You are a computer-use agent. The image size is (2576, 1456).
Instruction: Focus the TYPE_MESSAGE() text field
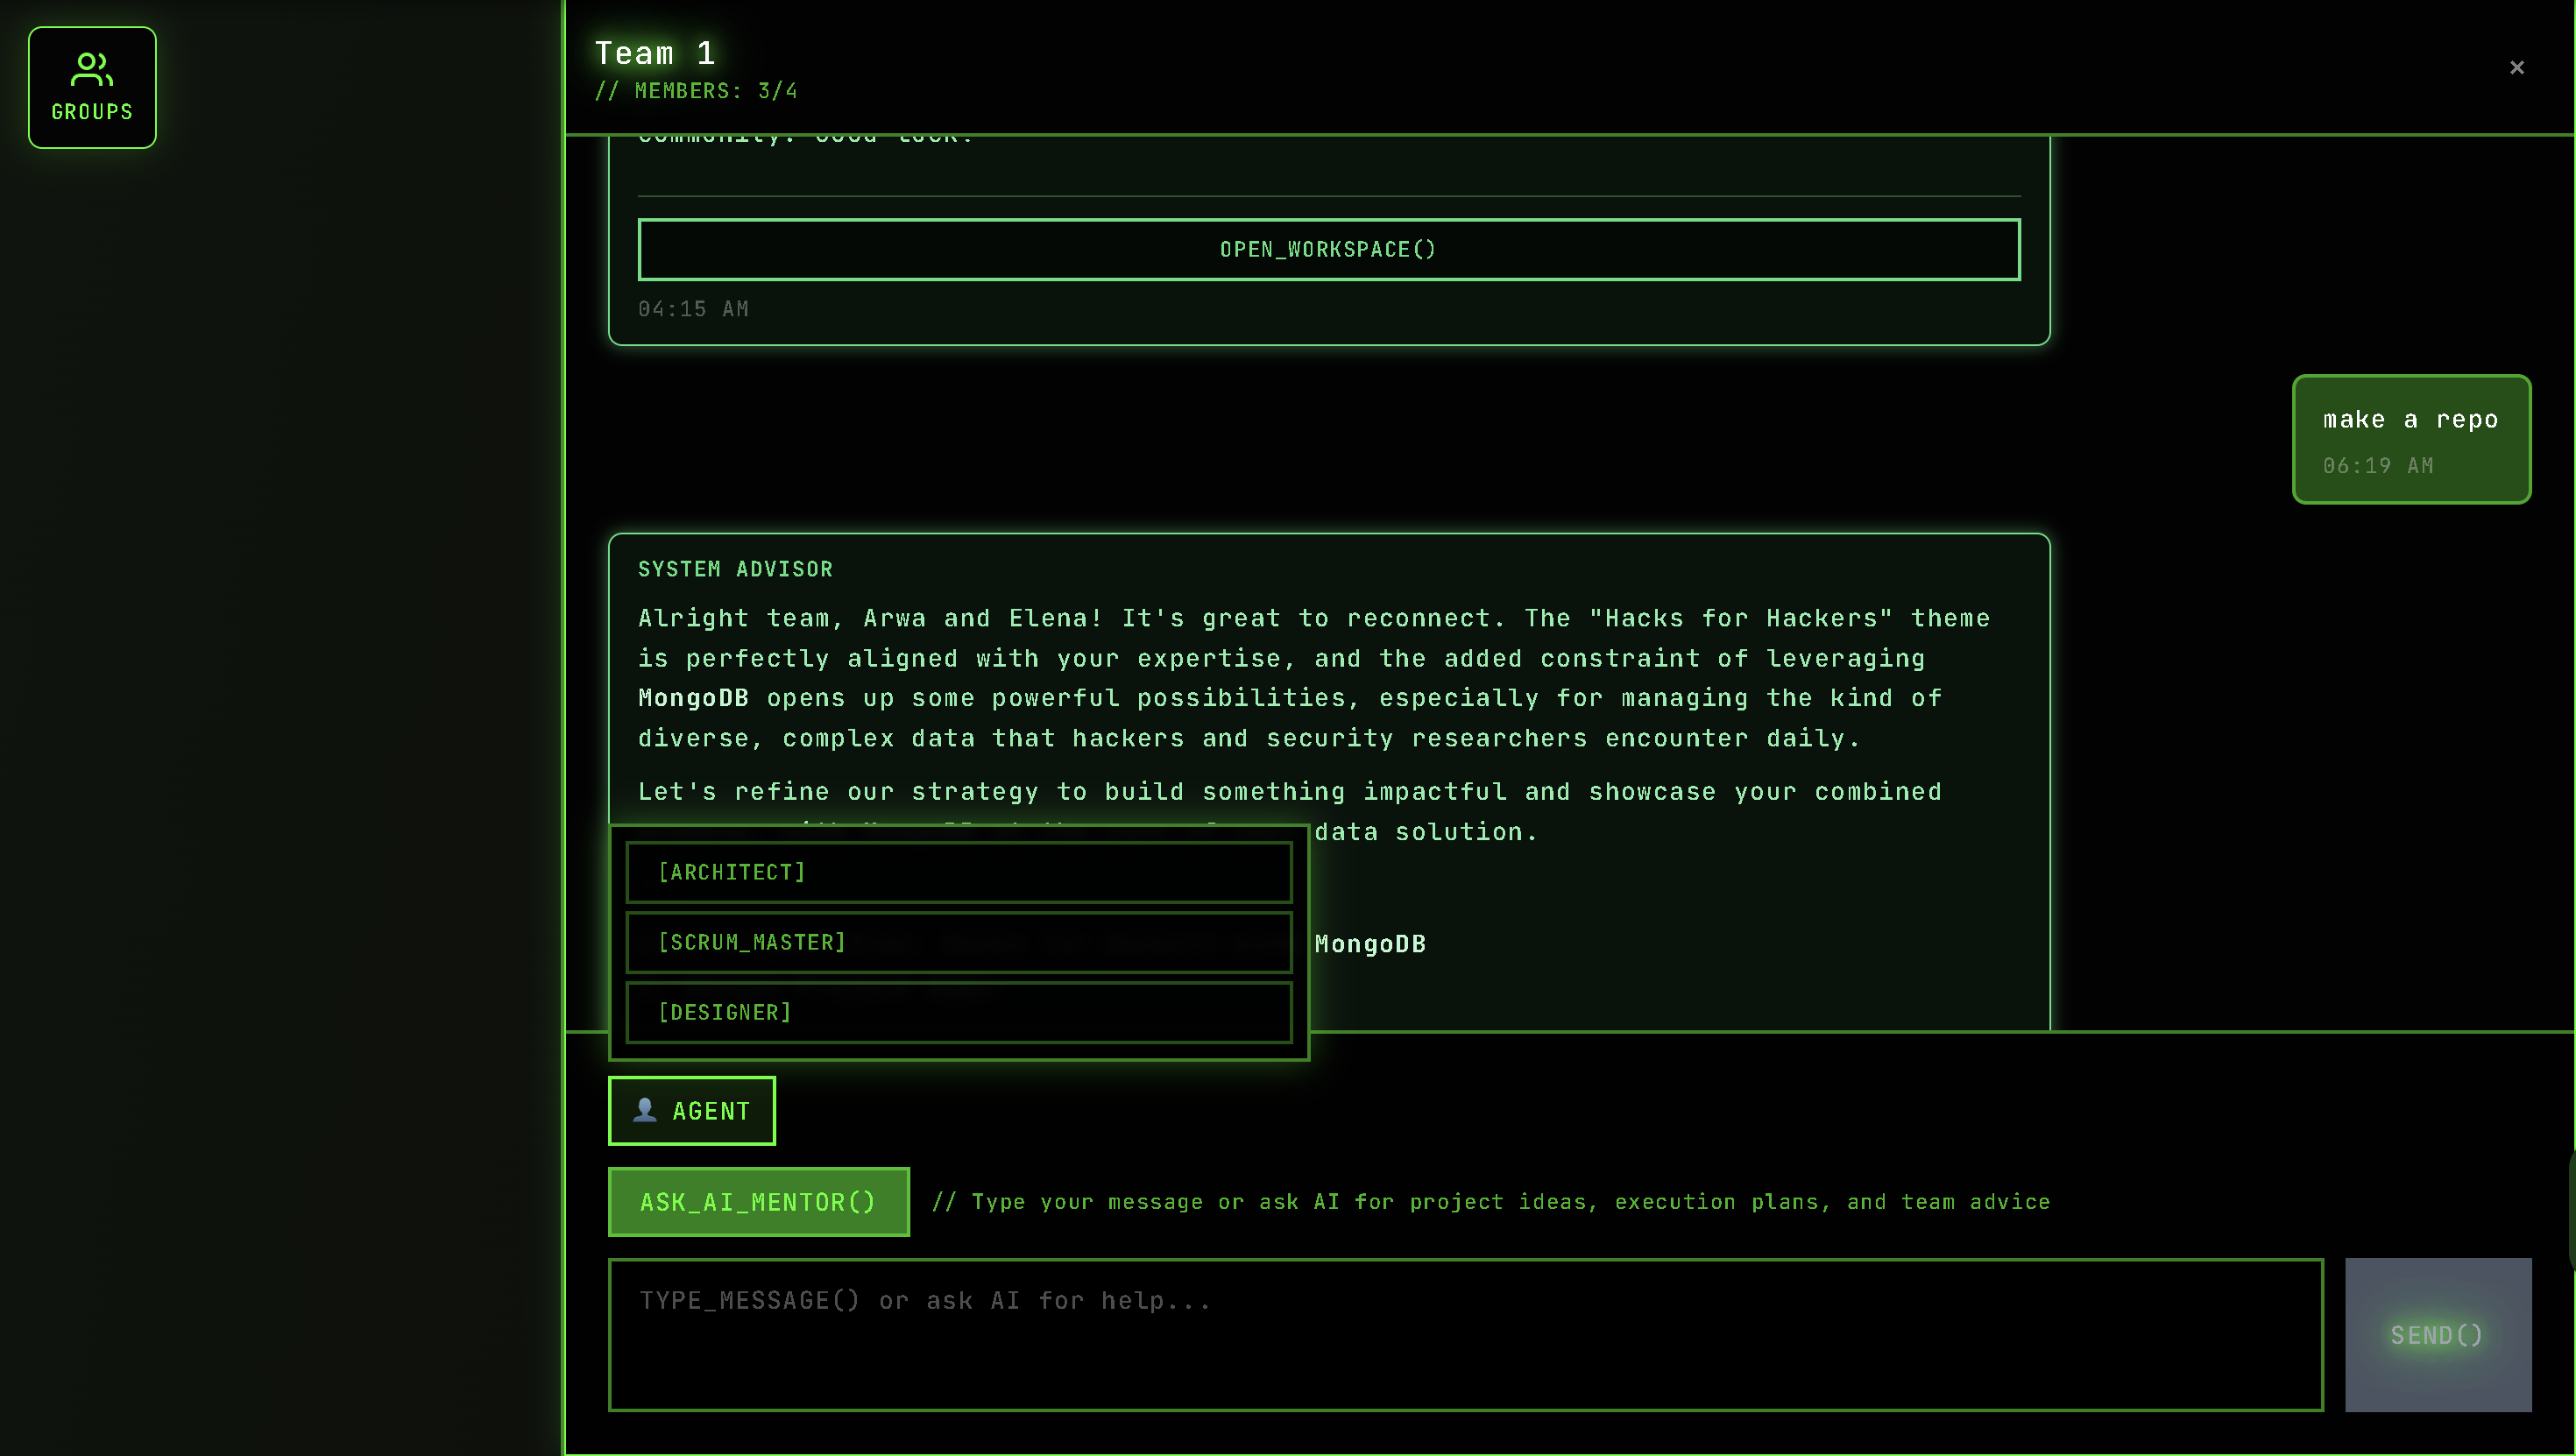1464,1334
